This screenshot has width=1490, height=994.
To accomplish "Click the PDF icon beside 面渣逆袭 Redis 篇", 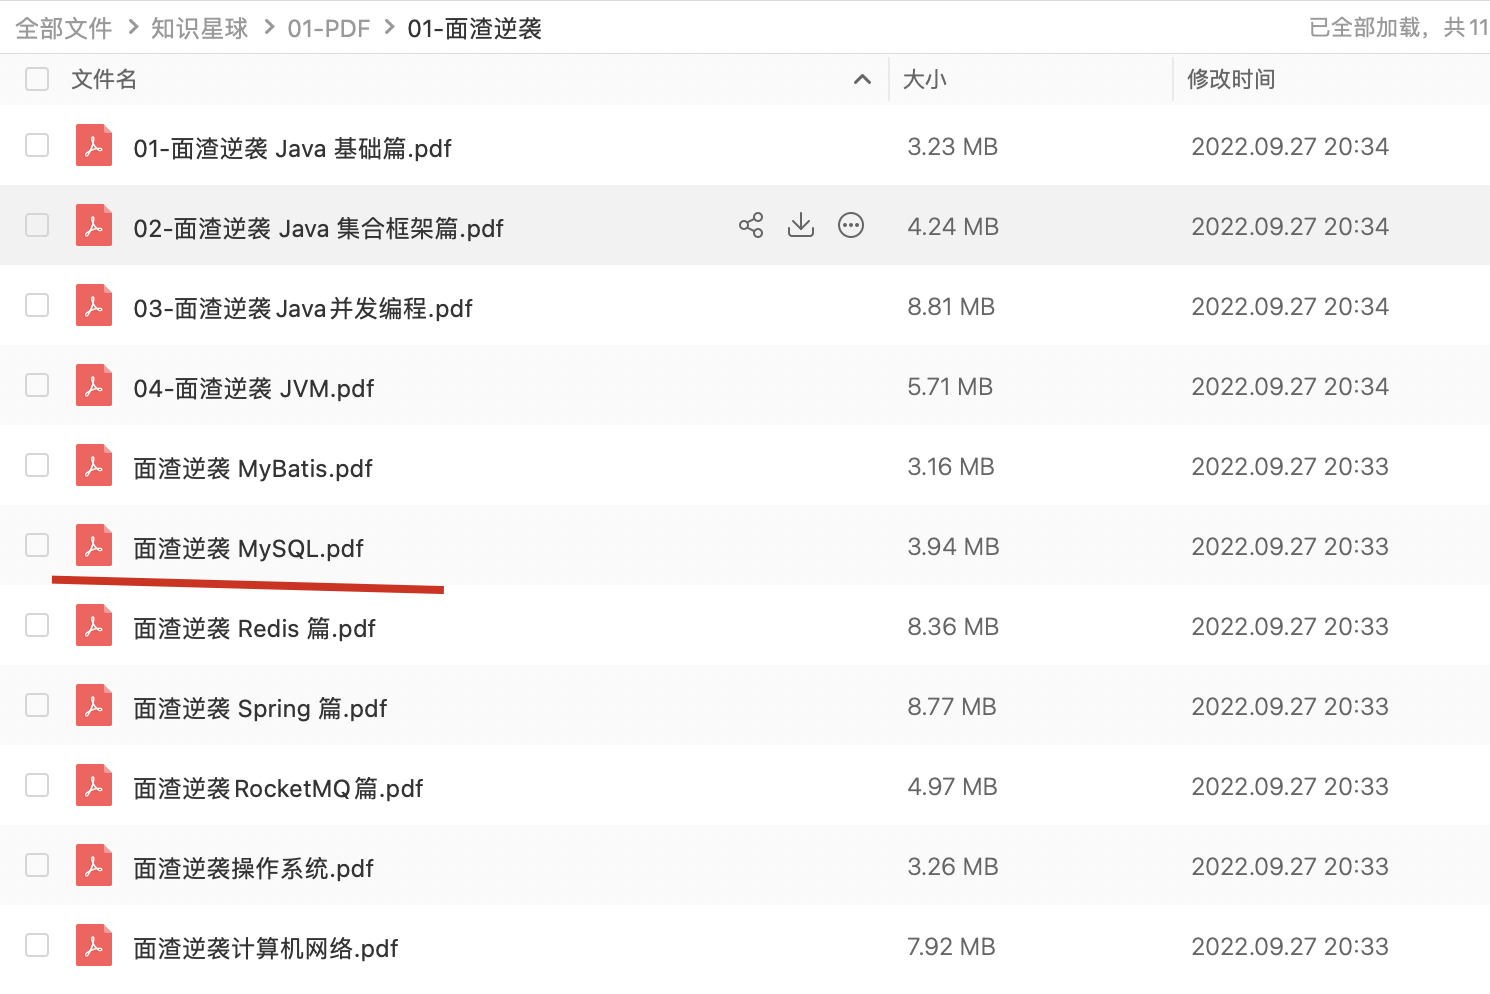I will (x=93, y=625).
